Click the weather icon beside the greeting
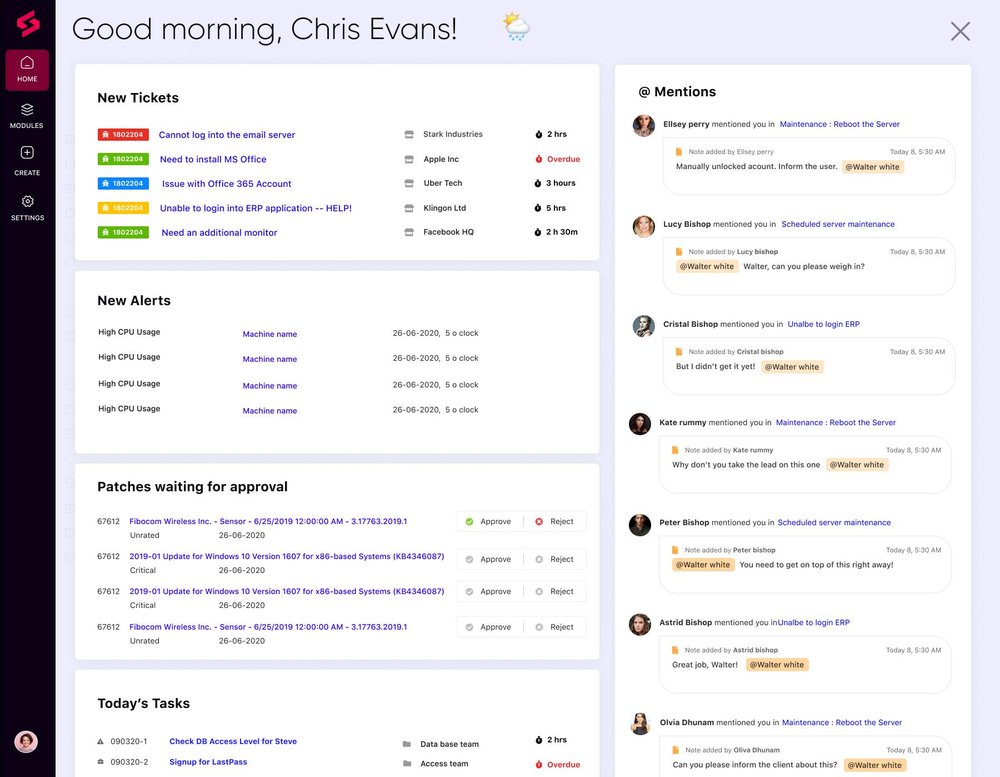This screenshot has height=777, width=1000. [516, 27]
